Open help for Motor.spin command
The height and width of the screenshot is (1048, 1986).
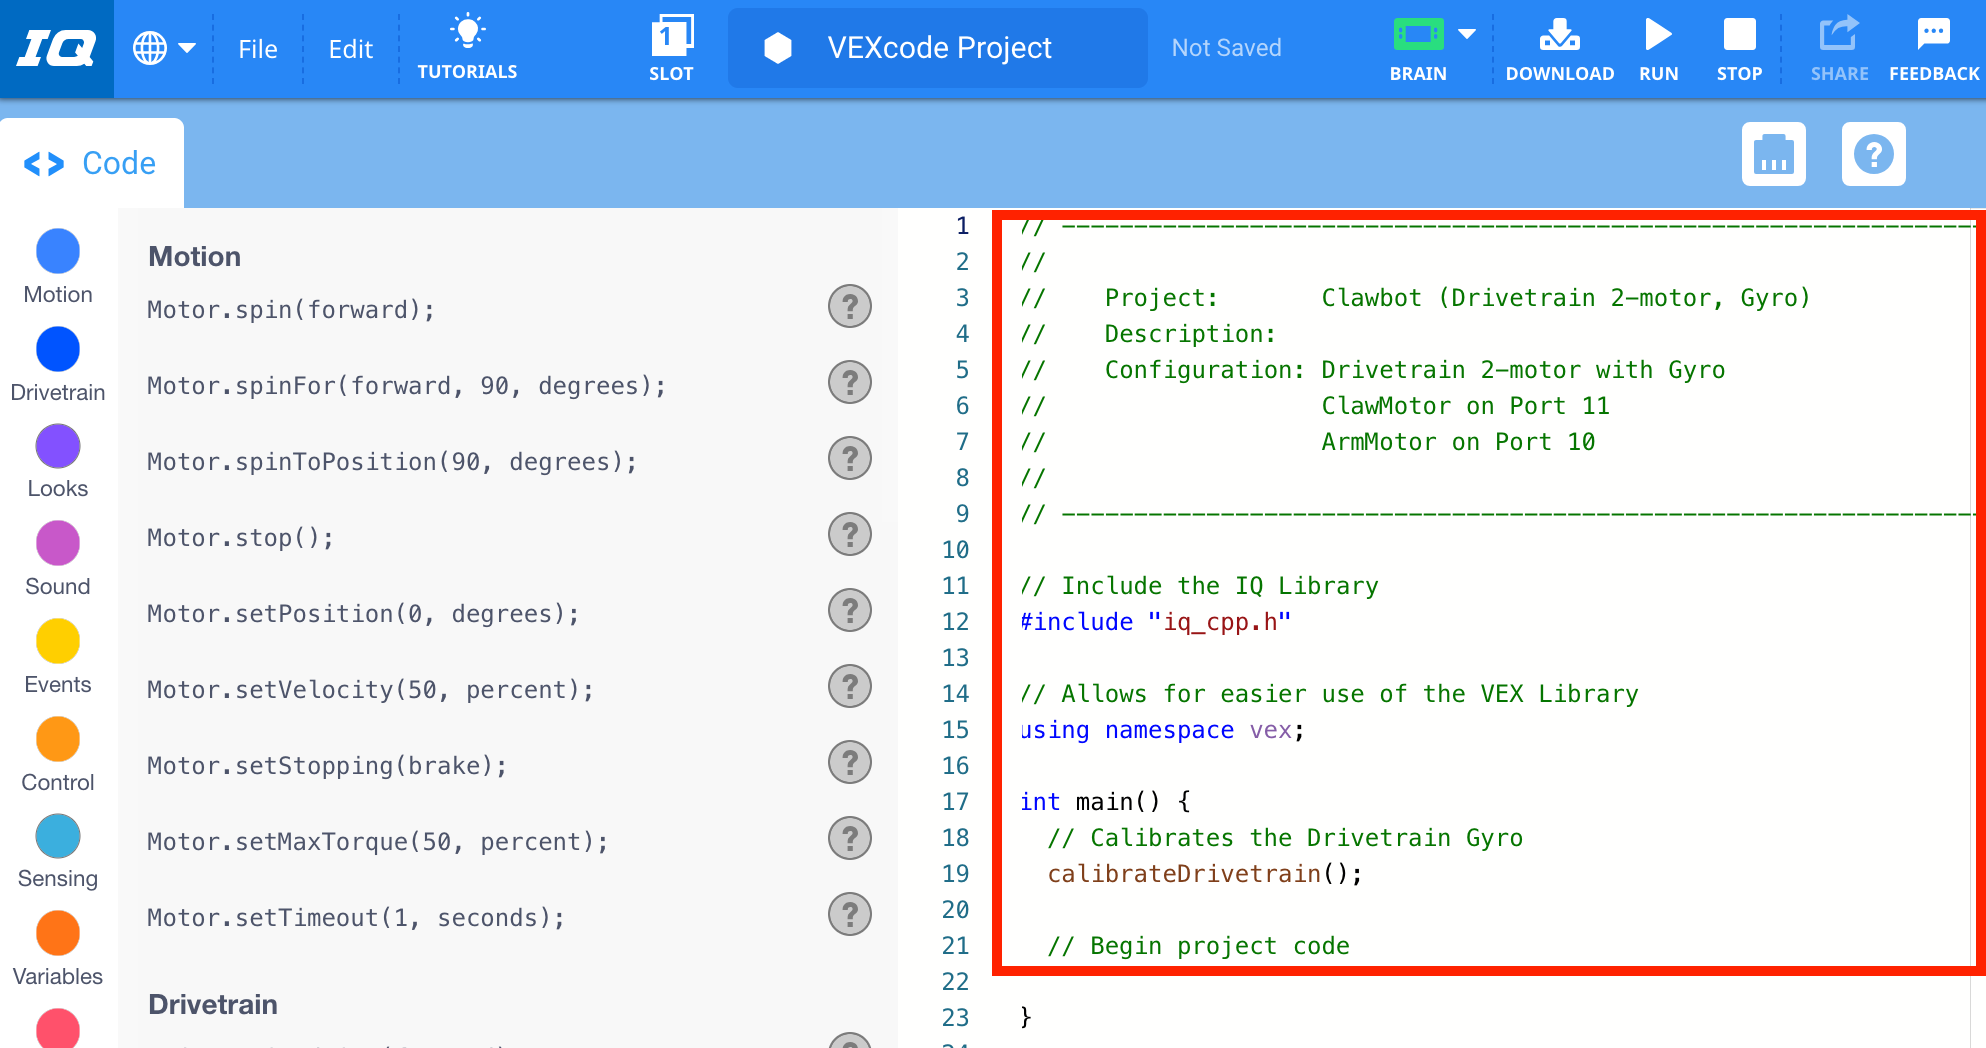(x=849, y=307)
